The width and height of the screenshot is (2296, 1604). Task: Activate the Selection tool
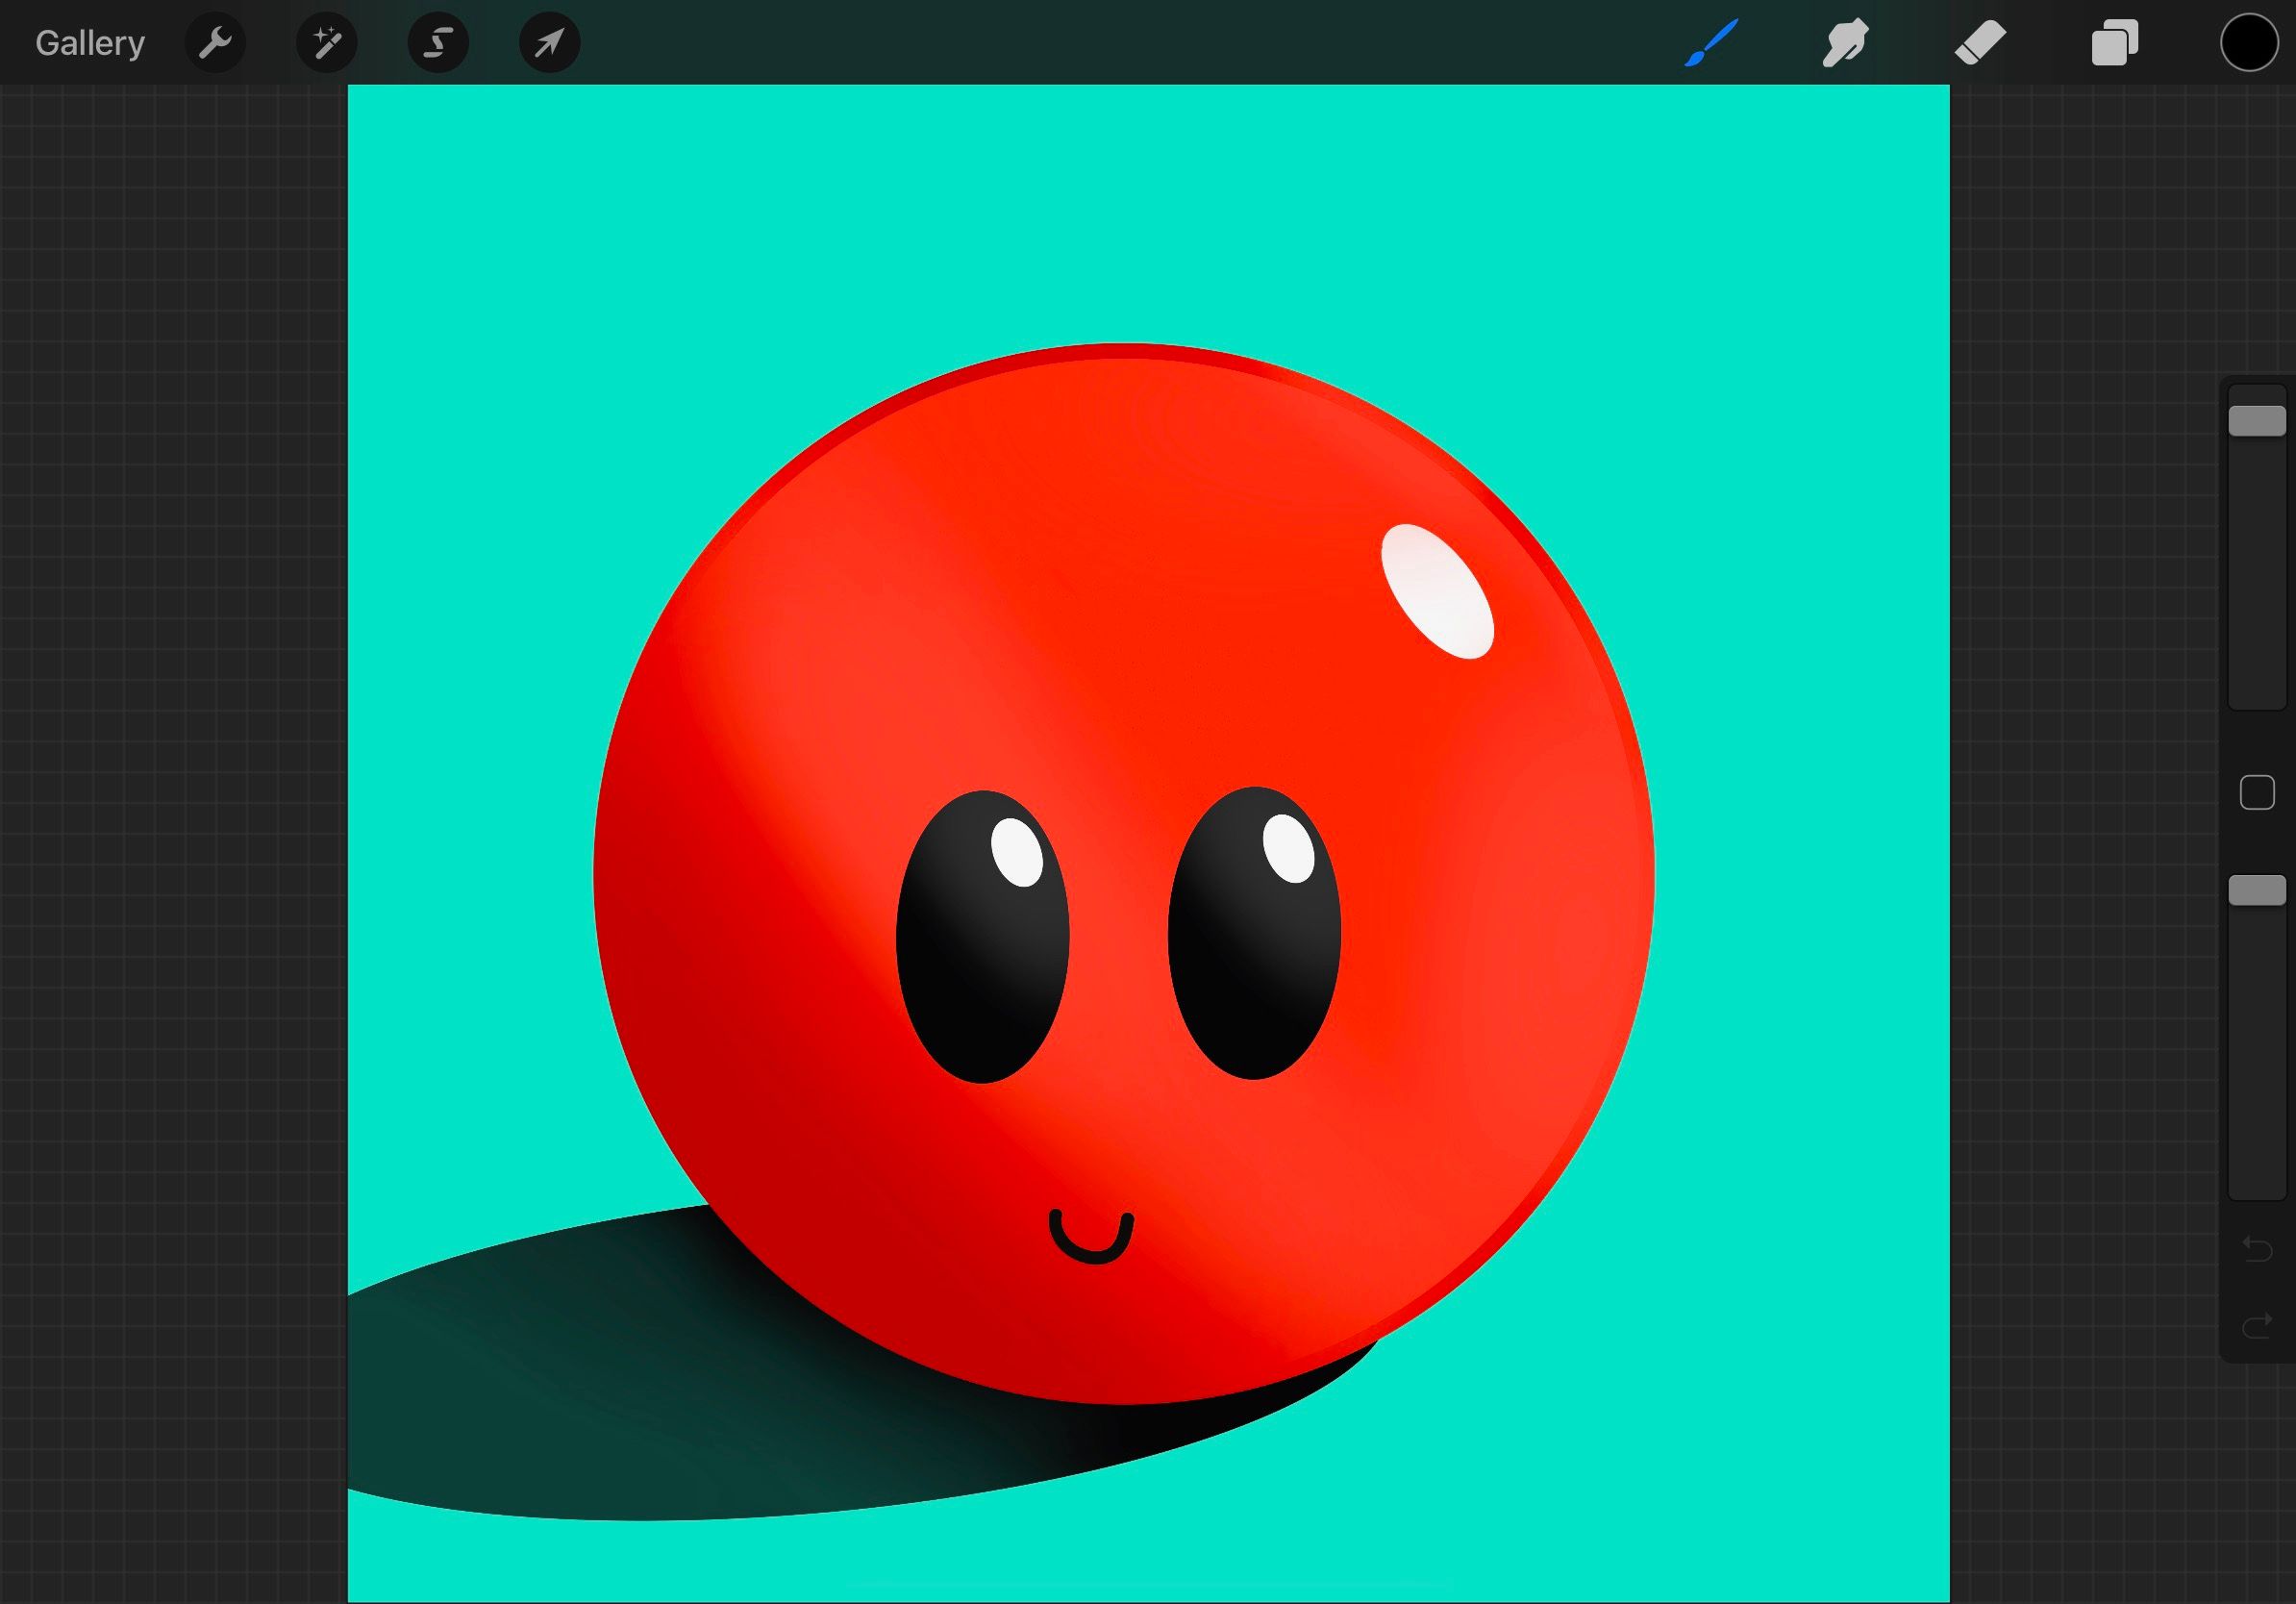click(x=438, y=43)
